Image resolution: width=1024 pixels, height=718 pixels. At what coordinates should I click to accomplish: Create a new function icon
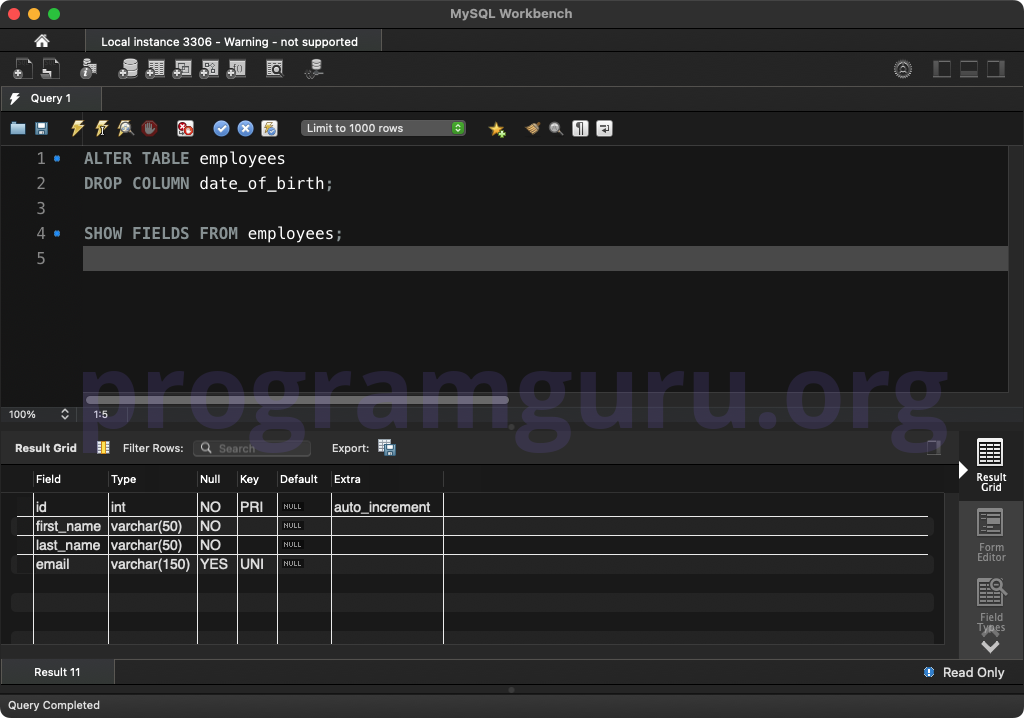236,69
